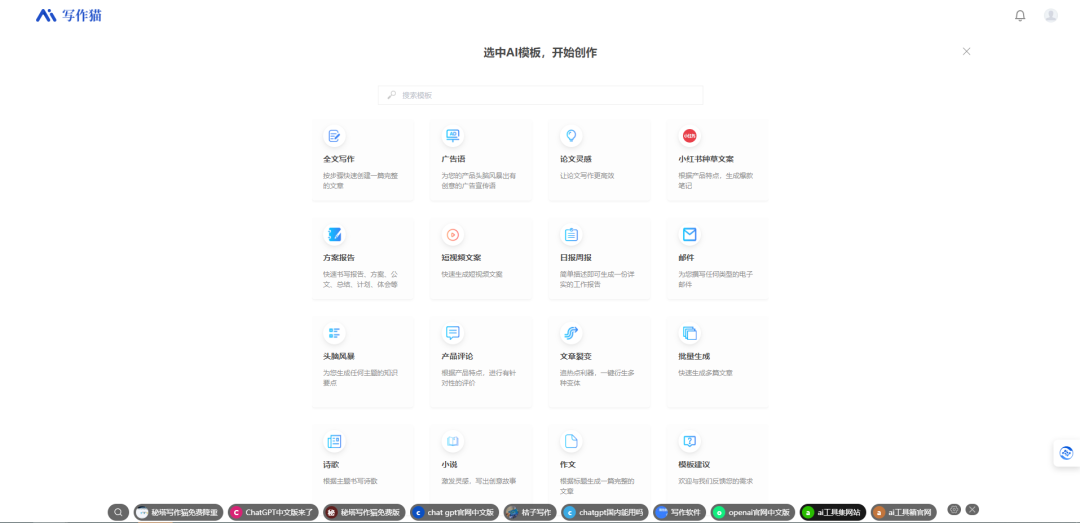Select the 全文写作 template title
1080x523 pixels.
point(339,158)
